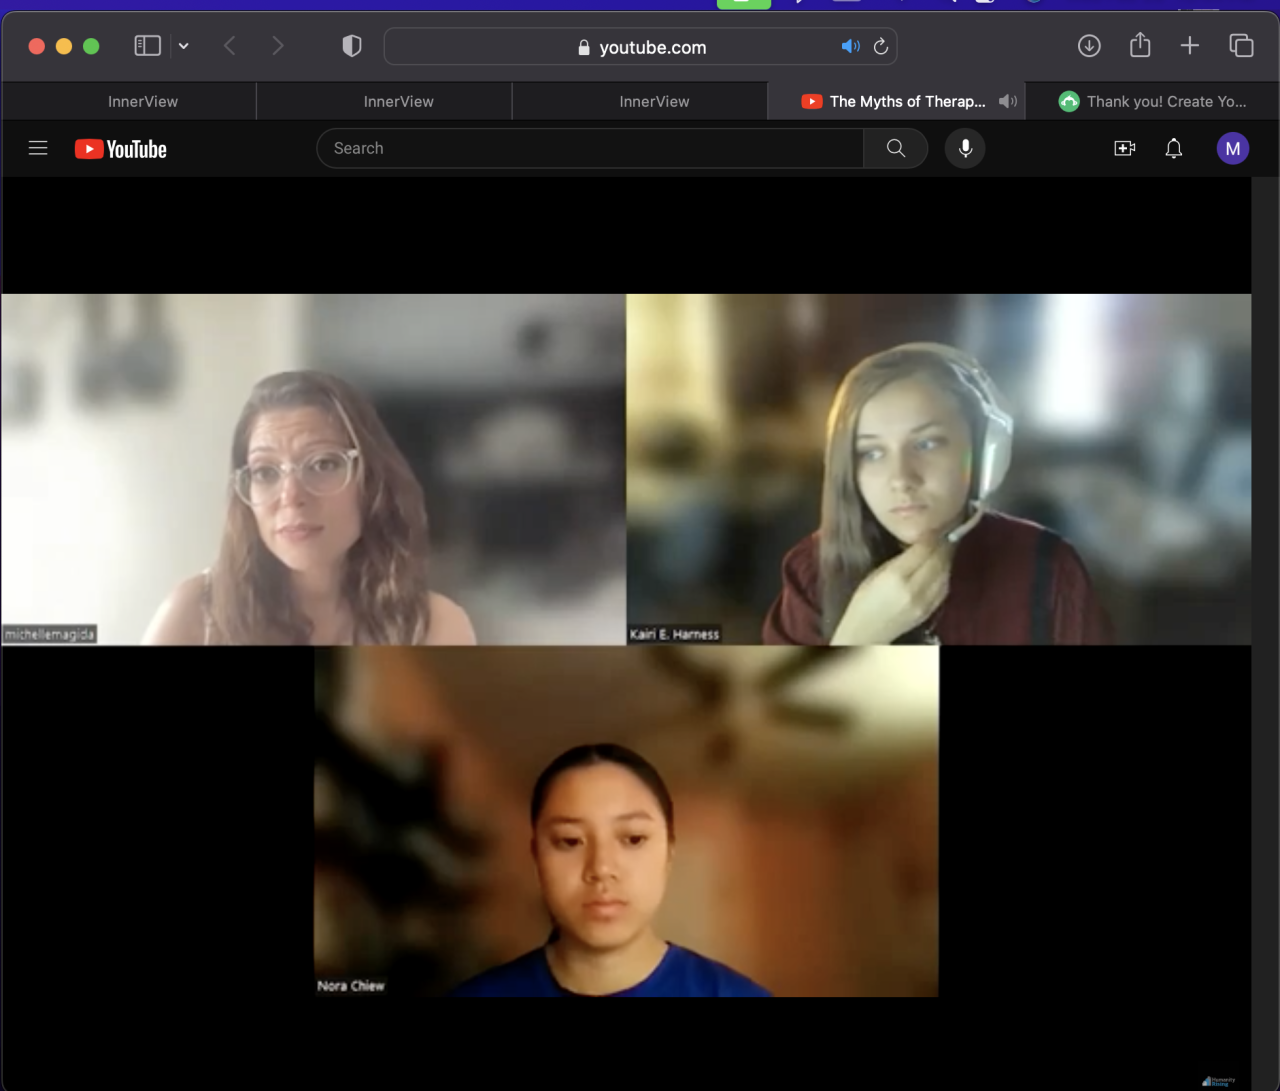1280x1091 pixels.
Task: Click the Nora Chiew video tile
Action: point(626,821)
